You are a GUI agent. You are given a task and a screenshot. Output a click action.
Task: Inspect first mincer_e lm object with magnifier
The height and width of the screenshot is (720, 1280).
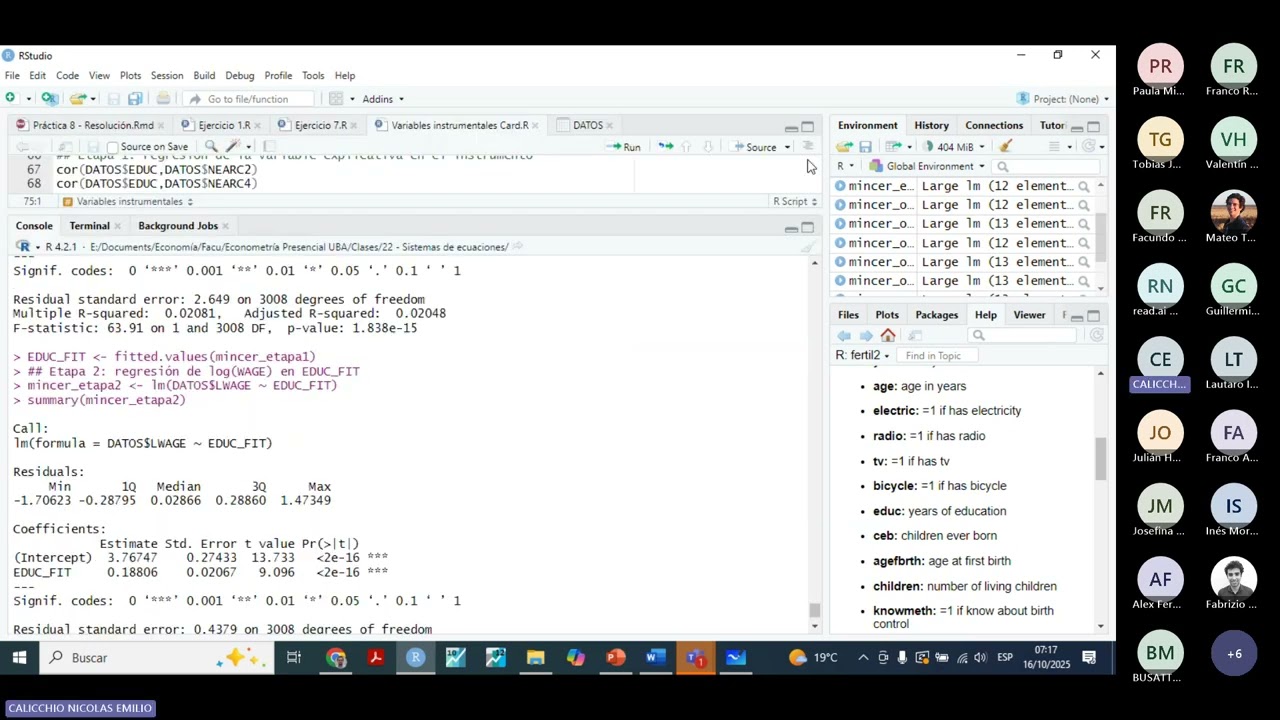coord(1083,186)
